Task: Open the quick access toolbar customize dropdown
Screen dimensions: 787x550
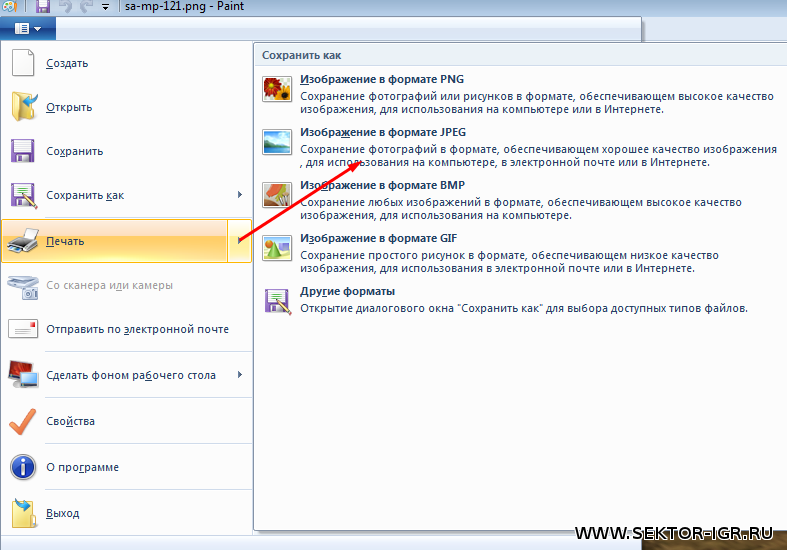Action: tap(105, 7)
